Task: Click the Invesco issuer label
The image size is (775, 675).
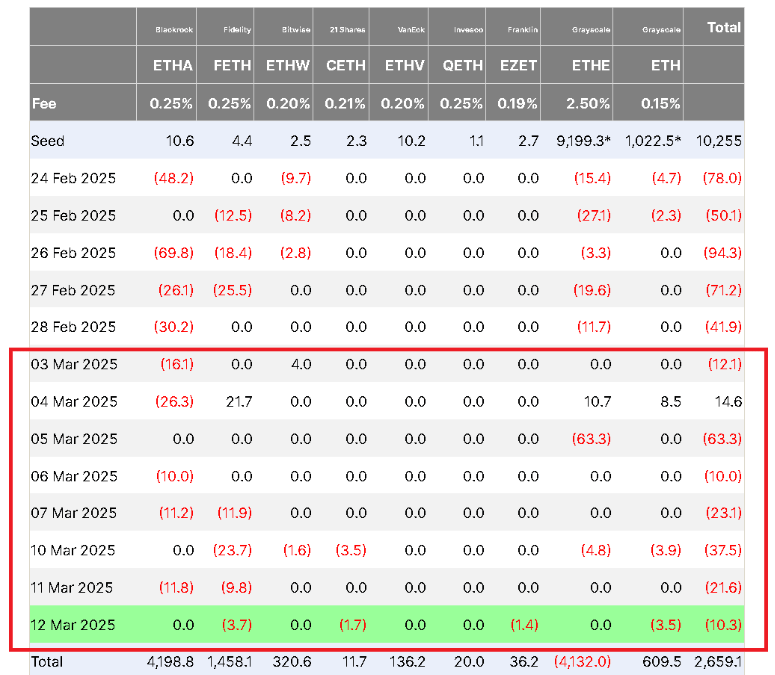Action: click(x=469, y=30)
